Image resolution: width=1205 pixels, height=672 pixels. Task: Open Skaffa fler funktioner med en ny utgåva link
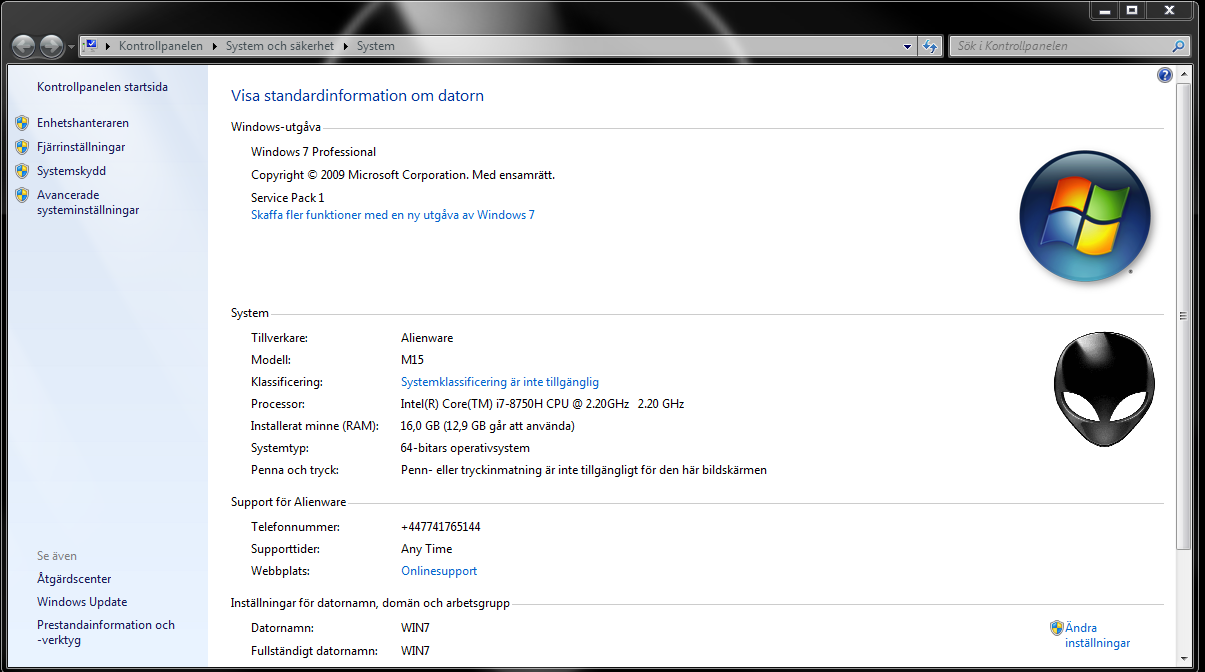click(x=393, y=215)
